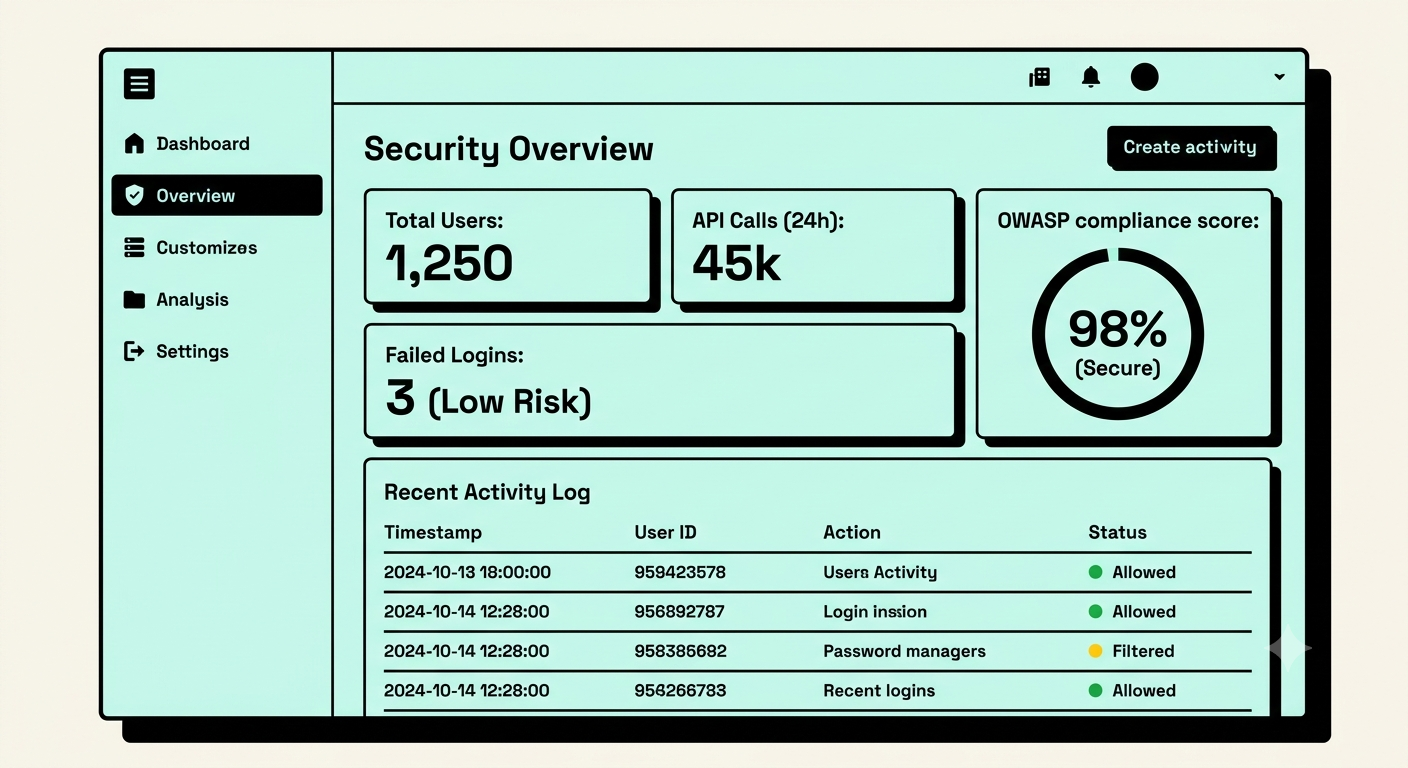Open the building icon in top bar
Viewport: 1408px width, 768px height.
[1040, 77]
